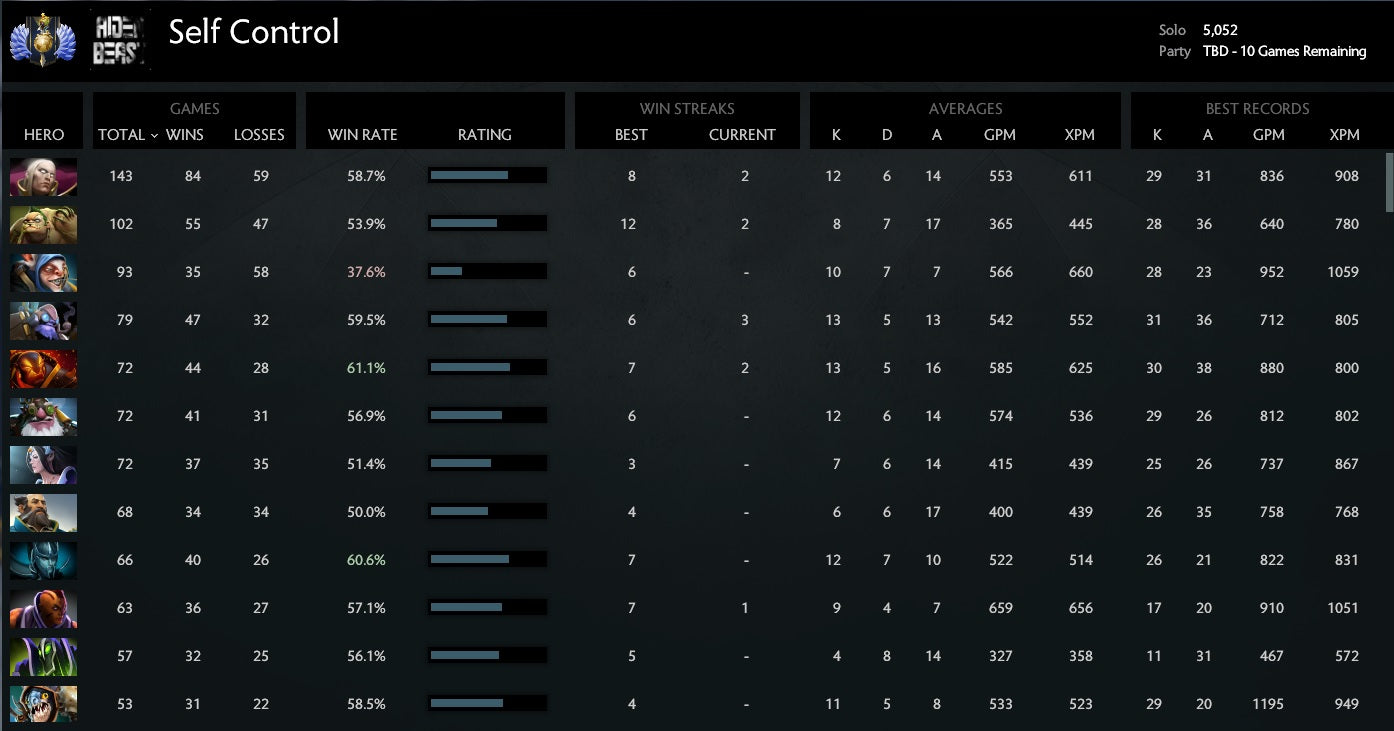Click the HERO column header
The height and width of the screenshot is (731, 1394).
(x=44, y=135)
